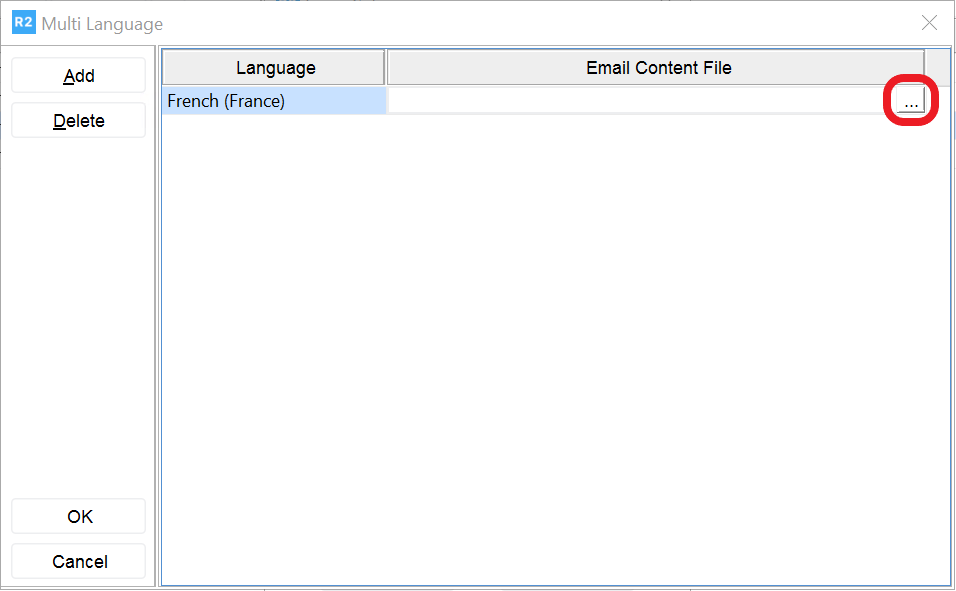Click the R2 application icon in the title bar
The height and width of the screenshot is (591, 956).
[x=22, y=22]
